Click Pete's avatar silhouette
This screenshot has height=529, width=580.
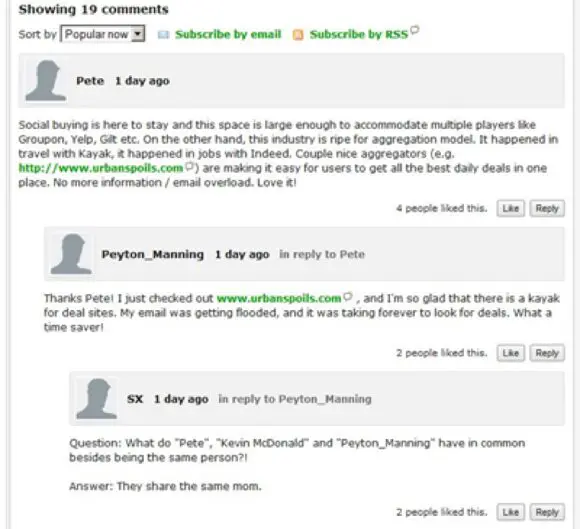tap(46, 81)
